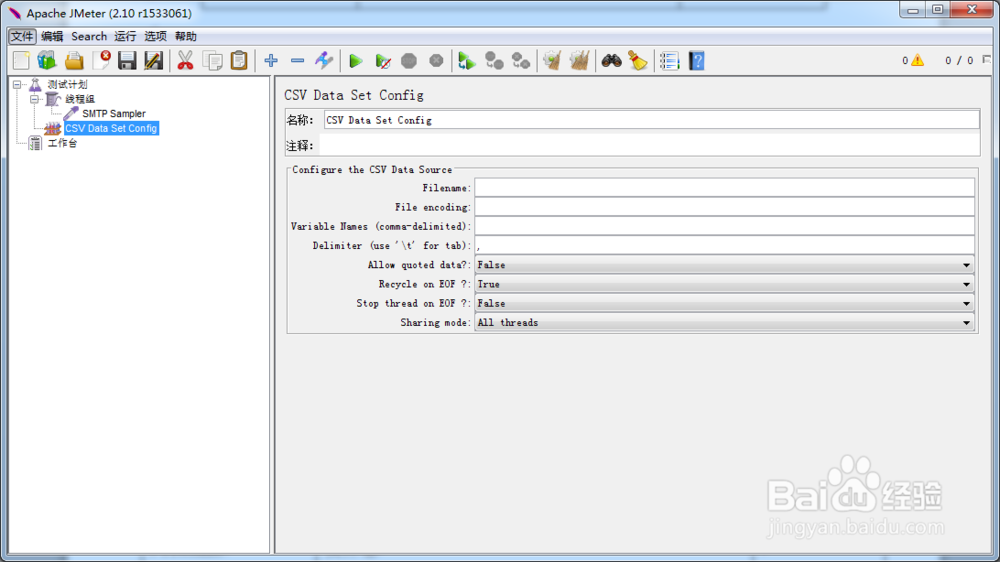Click the Save floppy disk icon
Screen dimensions: 1000x562
127,61
